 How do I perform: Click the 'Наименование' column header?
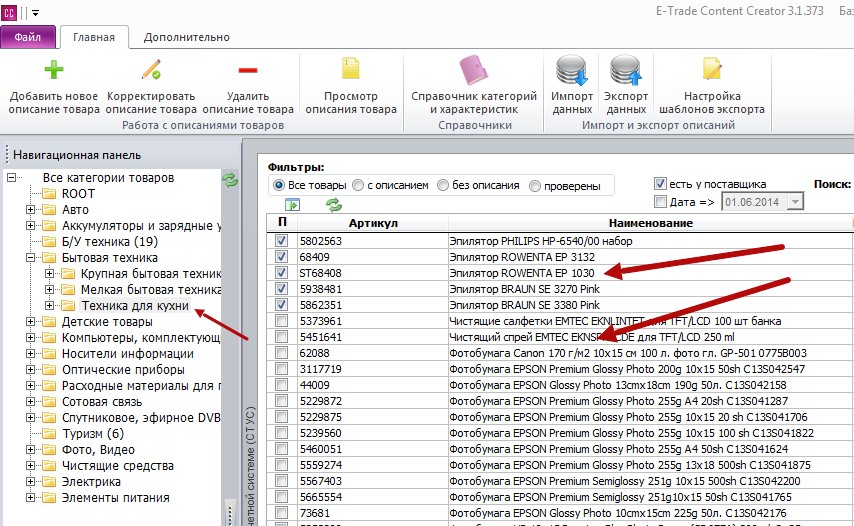(x=650, y=223)
